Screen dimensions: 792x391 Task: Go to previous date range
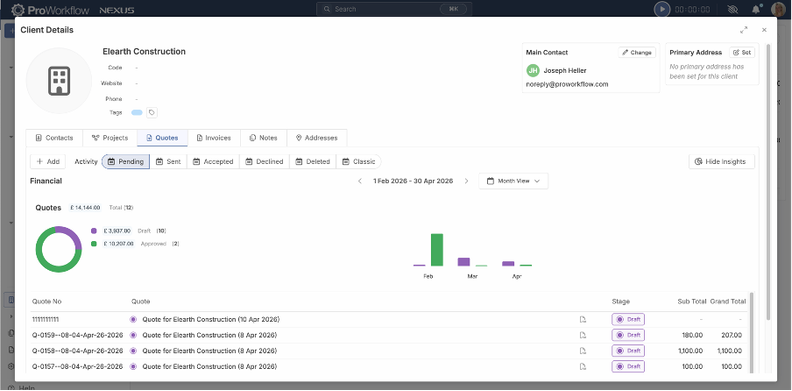(360, 181)
